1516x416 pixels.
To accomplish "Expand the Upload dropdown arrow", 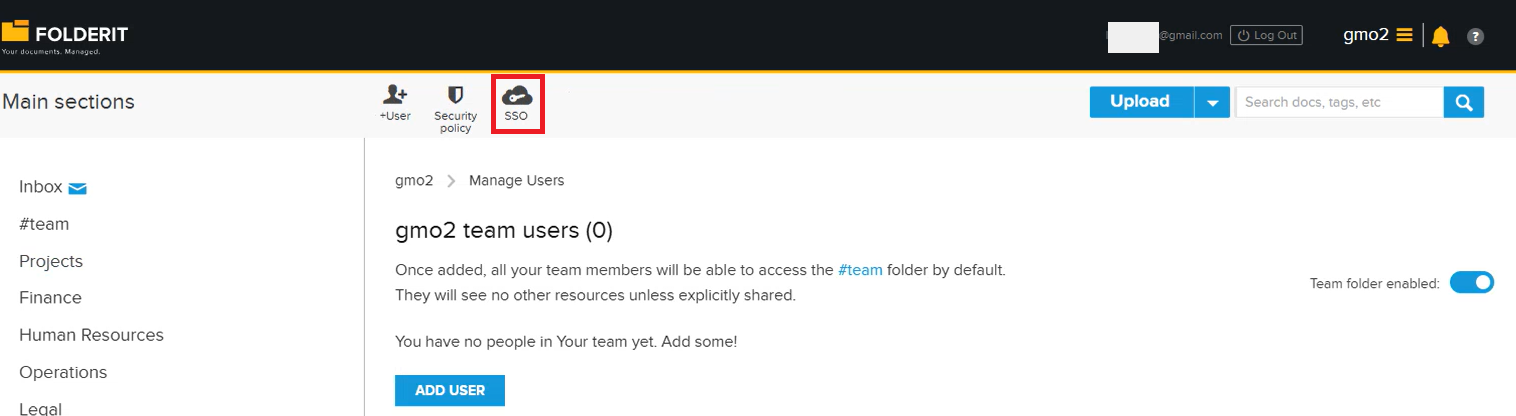I will click(x=1212, y=102).
